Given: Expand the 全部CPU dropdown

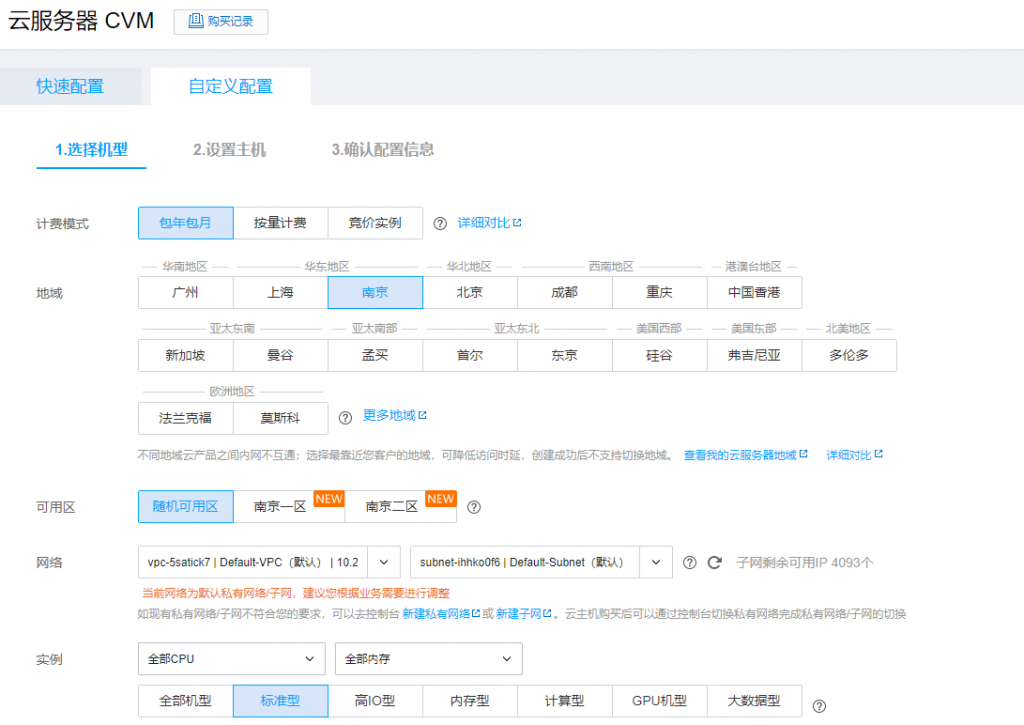Looking at the screenshot, I should click(x=232, y=659).
